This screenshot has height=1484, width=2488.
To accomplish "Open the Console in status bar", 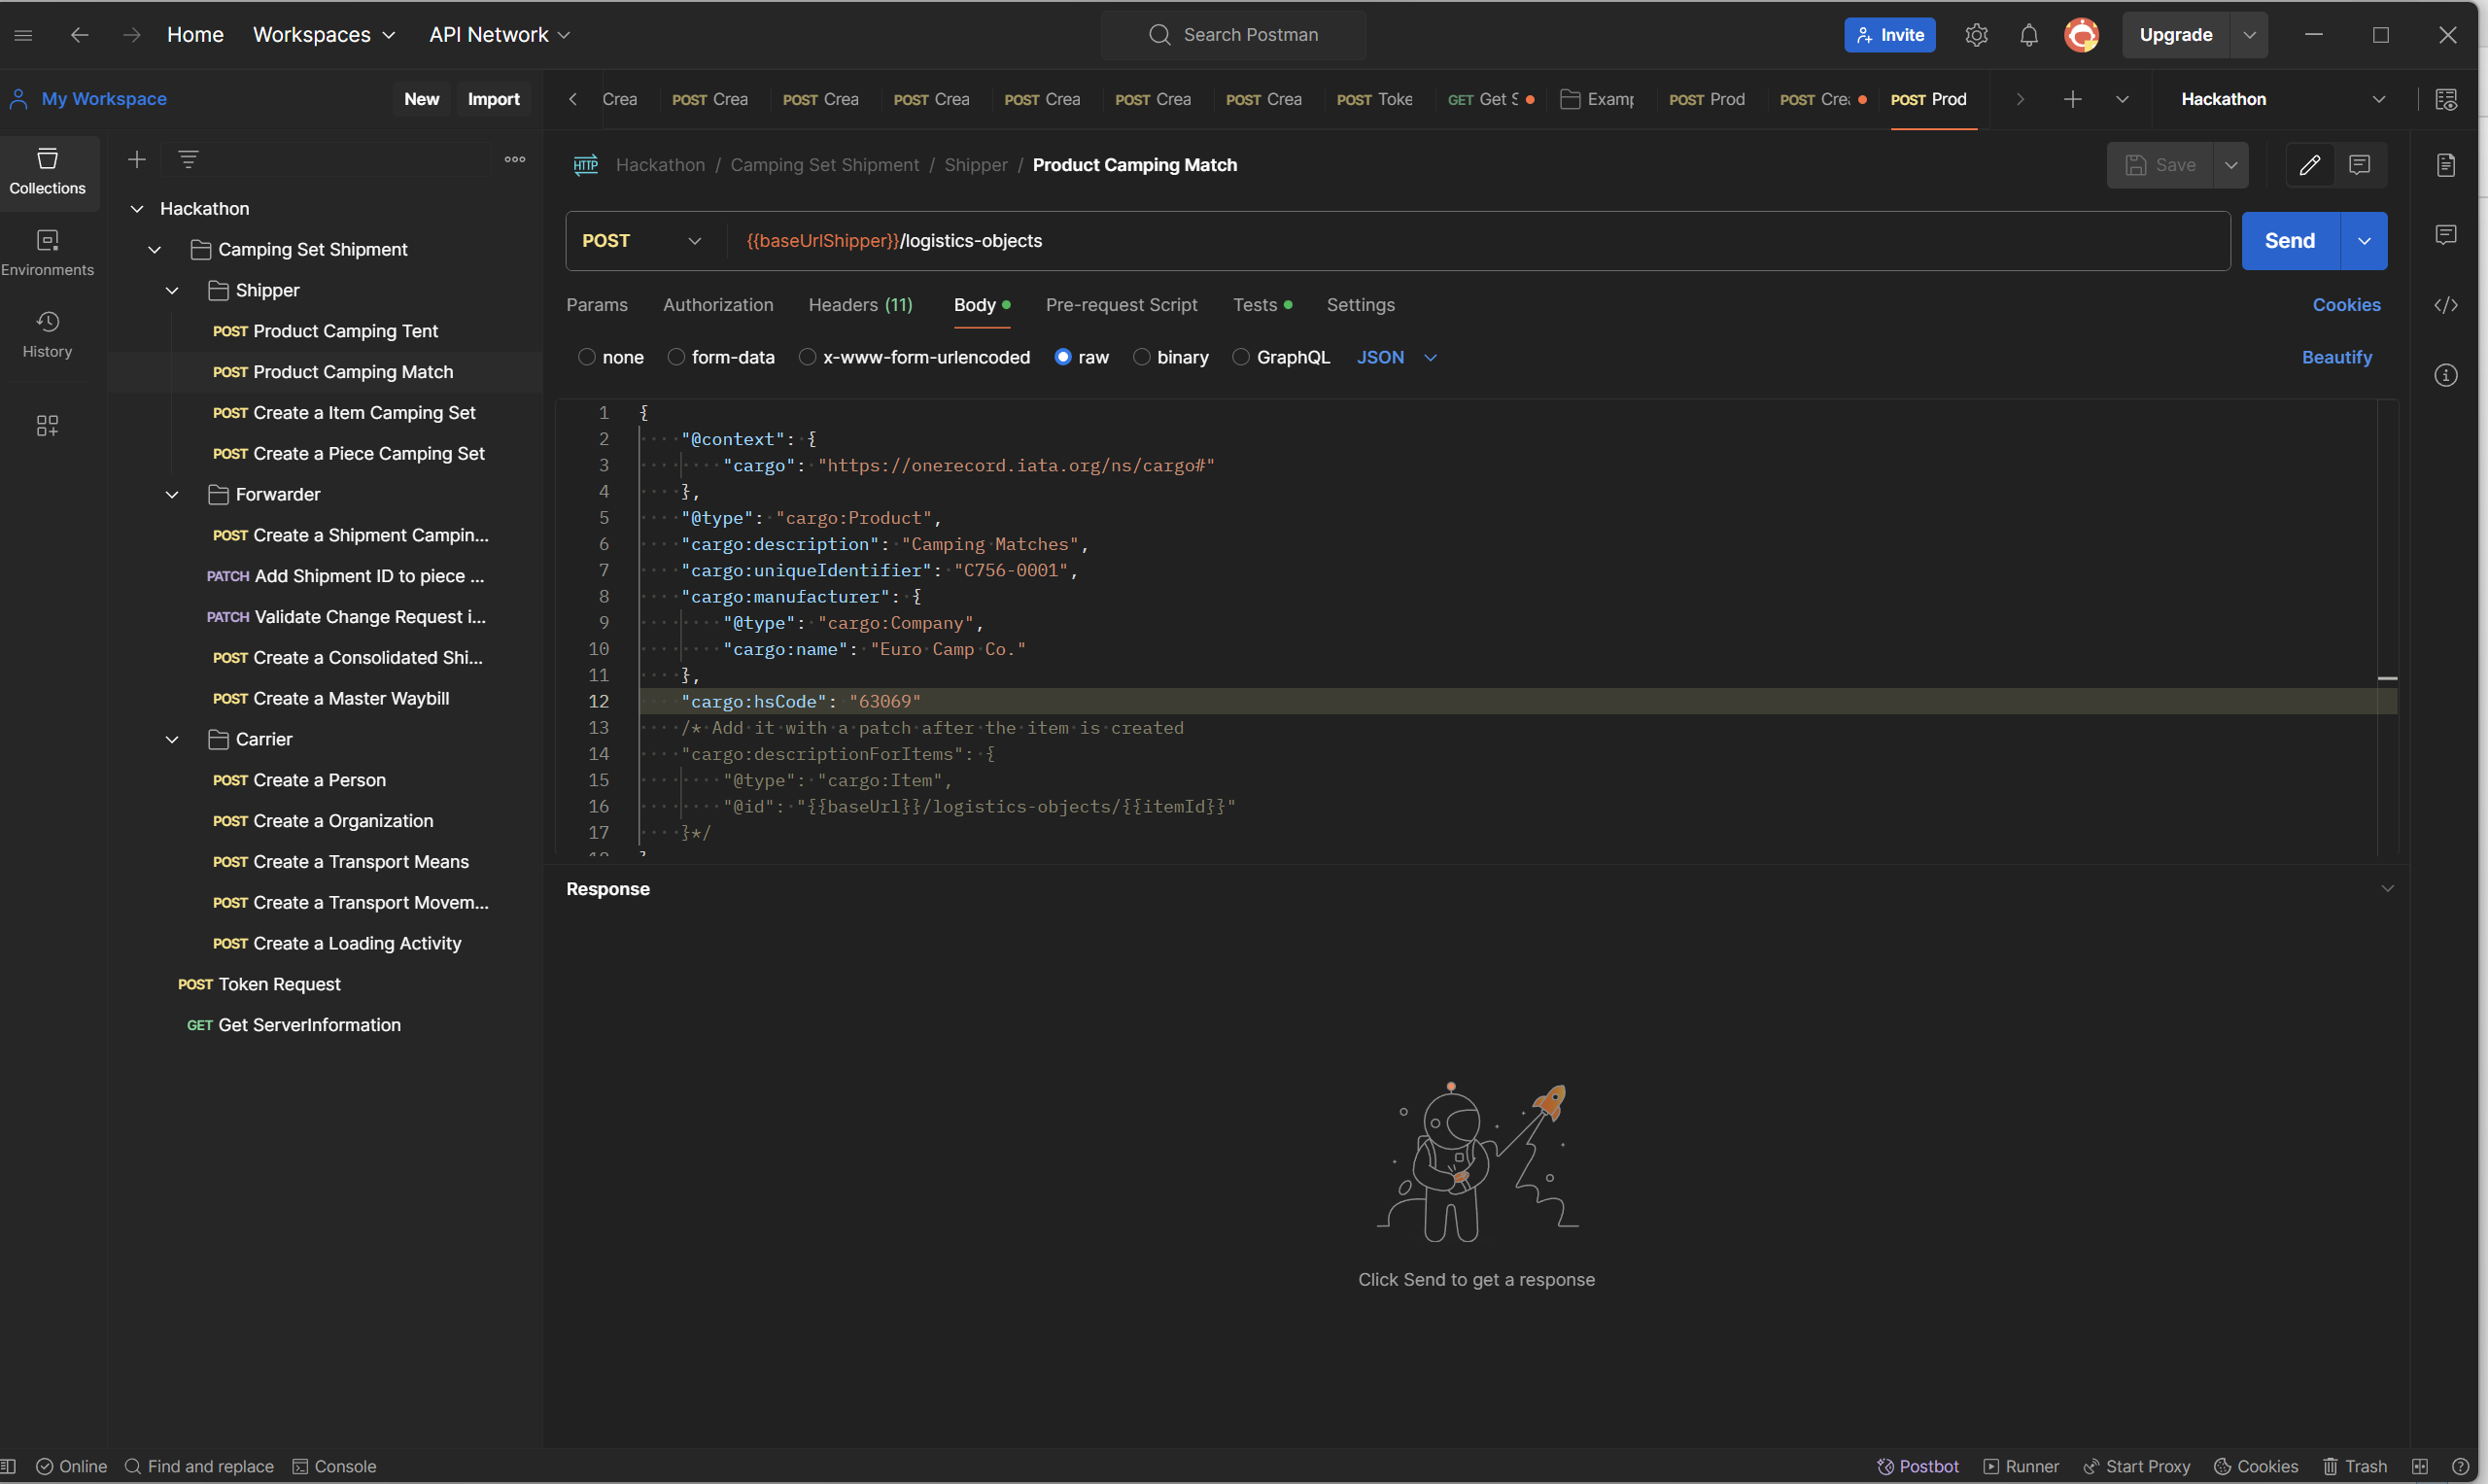I will [334, 1466].
